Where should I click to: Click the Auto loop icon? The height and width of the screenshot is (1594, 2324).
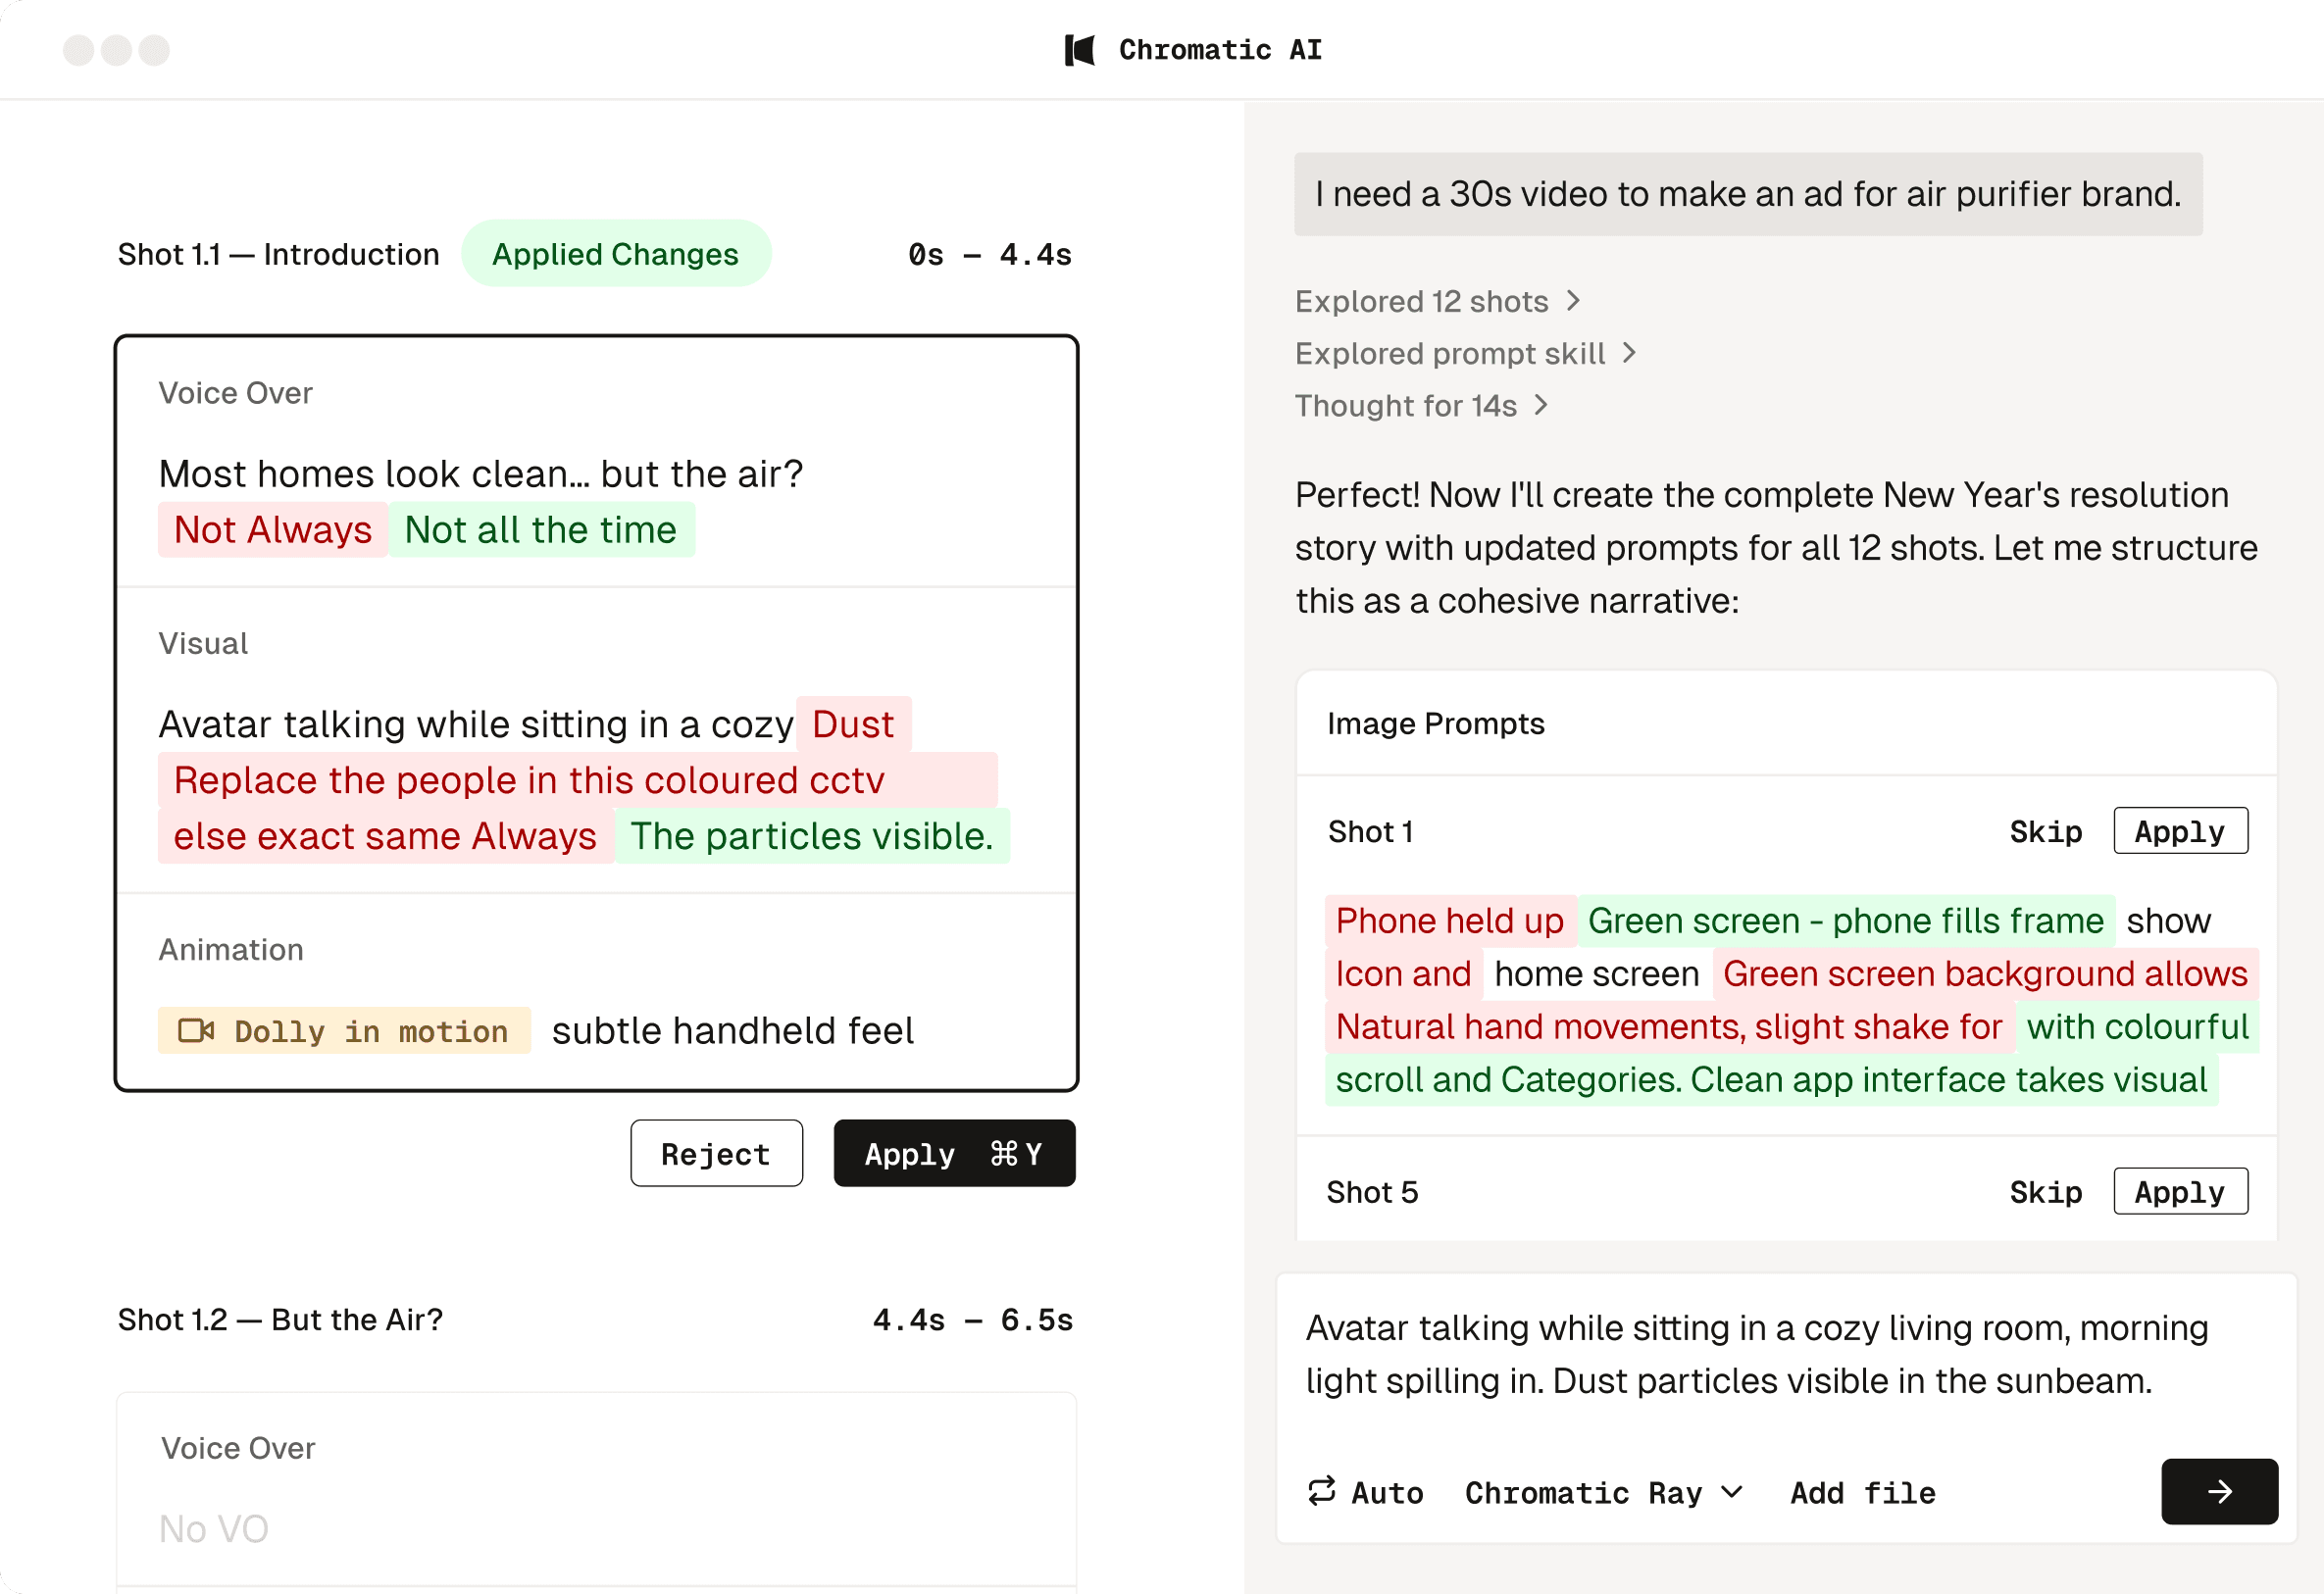coord(1321,1491)
